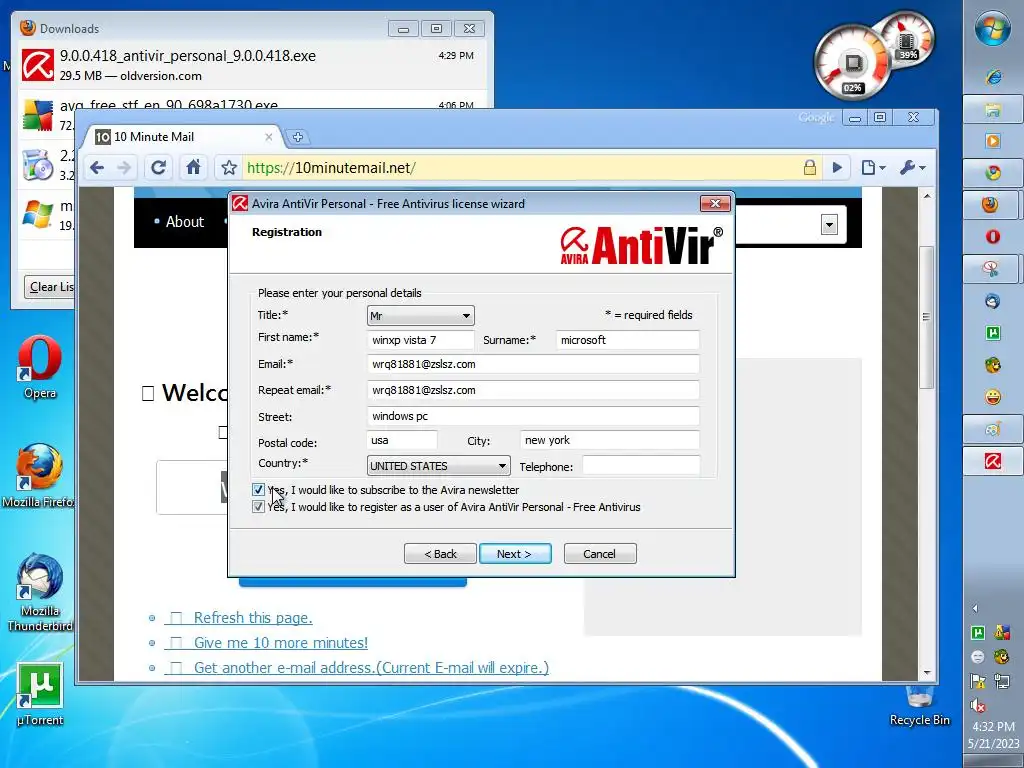The height and width of the screenshot is (768, 1024).
Task: Go back with the Back button
Action: click(440, 554)
